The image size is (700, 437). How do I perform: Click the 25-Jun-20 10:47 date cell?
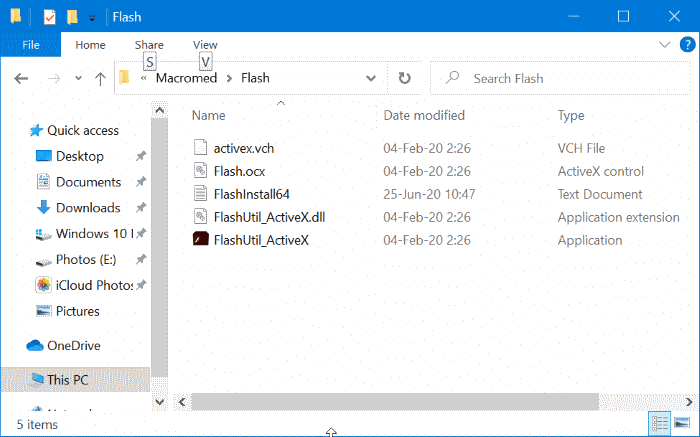click(429, 195)
